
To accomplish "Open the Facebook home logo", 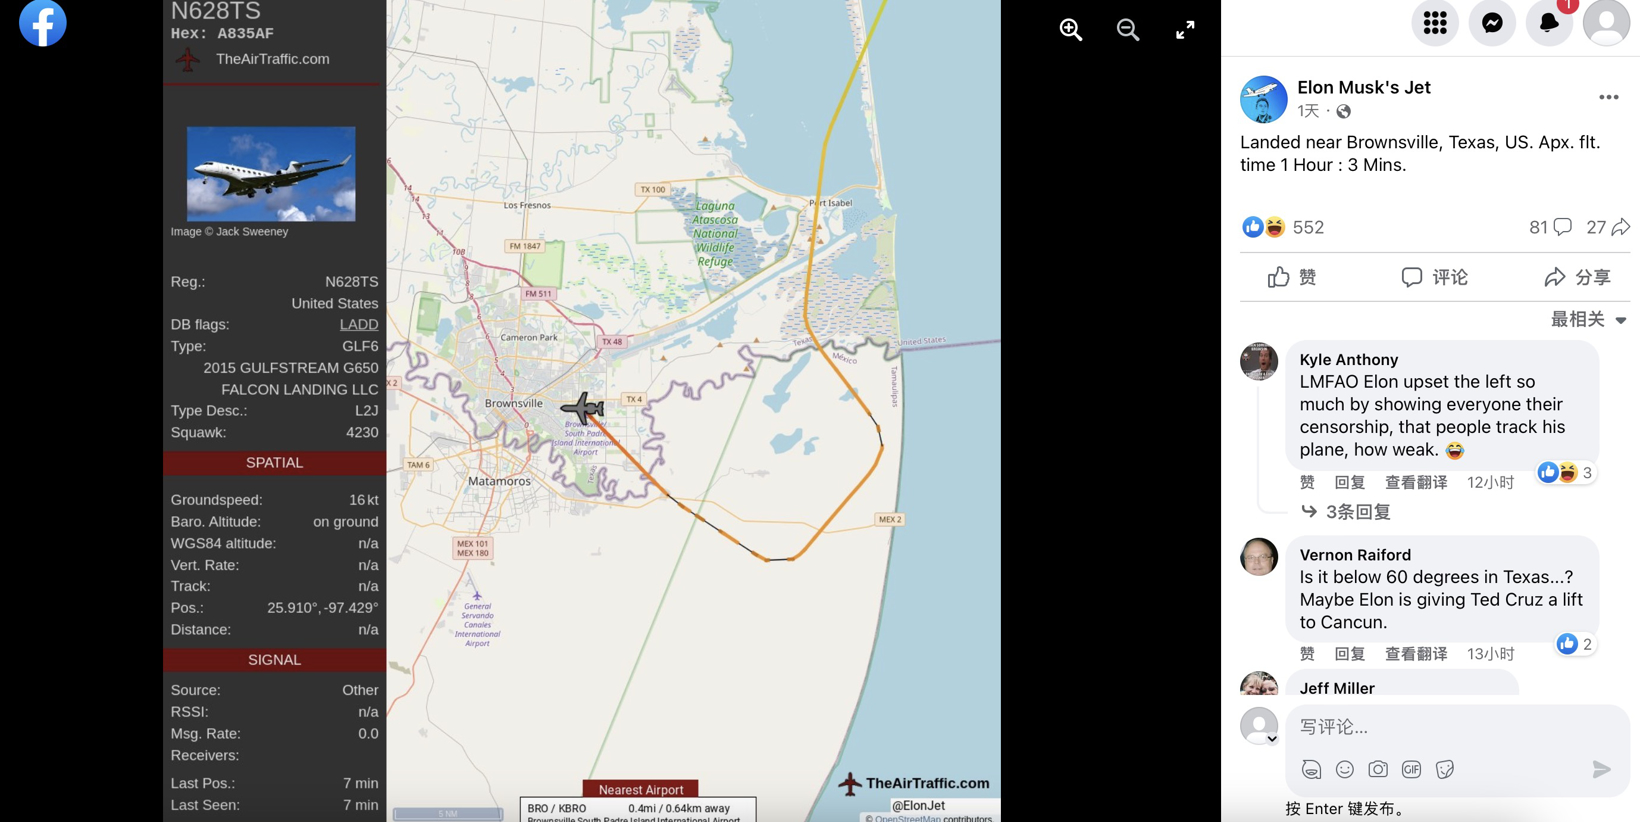I will [43, 22].
